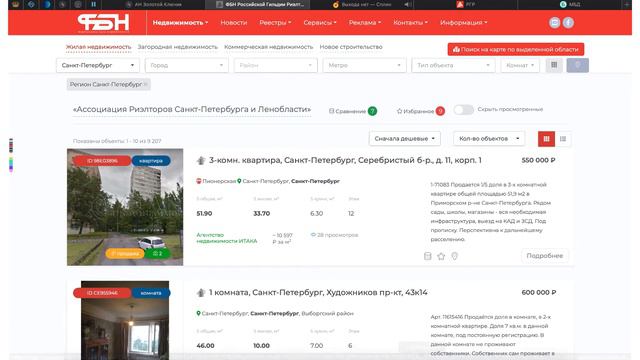Select the Коммерческая недвижимость tab
The width and height of the screenshot is (640, 360).
[269, 47]
